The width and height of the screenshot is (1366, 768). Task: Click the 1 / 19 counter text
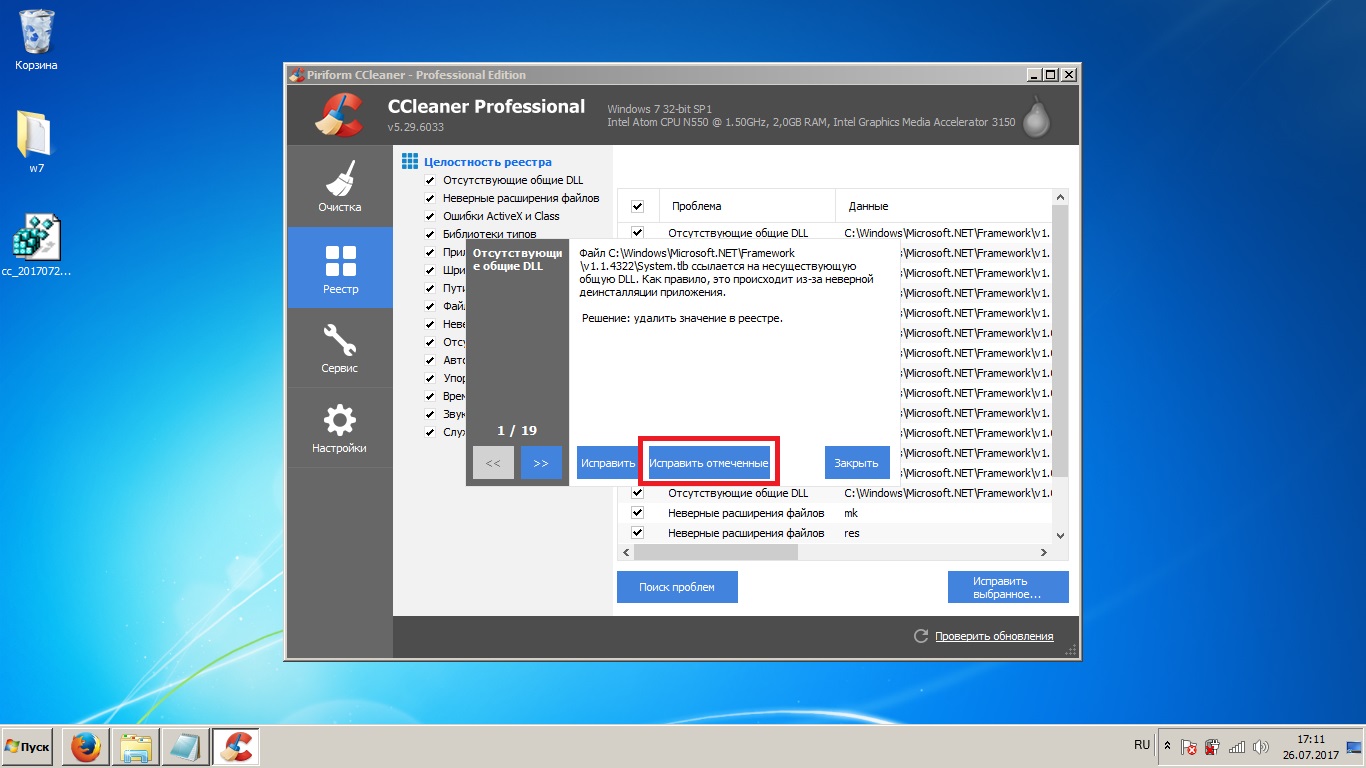[517, 430]
